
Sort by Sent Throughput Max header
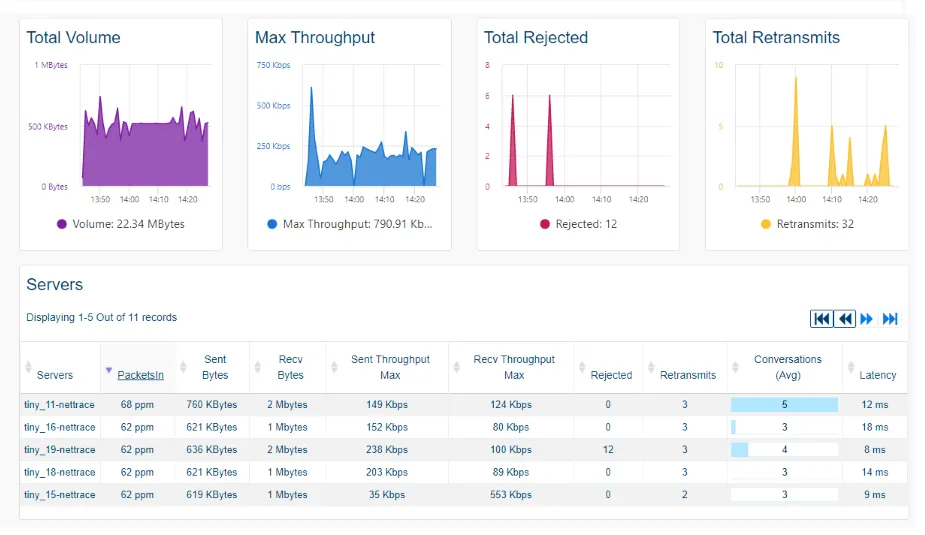[390, 367]
